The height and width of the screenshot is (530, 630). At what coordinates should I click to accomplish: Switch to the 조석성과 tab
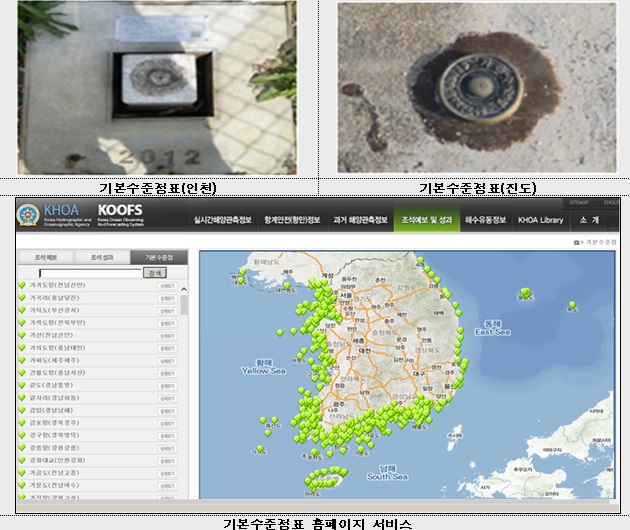coord(102,257)
